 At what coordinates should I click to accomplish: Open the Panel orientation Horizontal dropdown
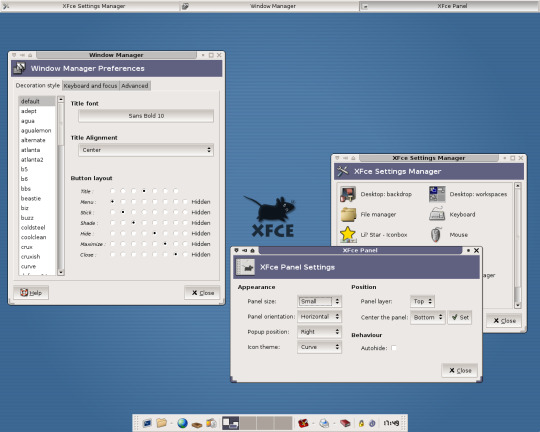pyautogui.click(x=319, y=317)
